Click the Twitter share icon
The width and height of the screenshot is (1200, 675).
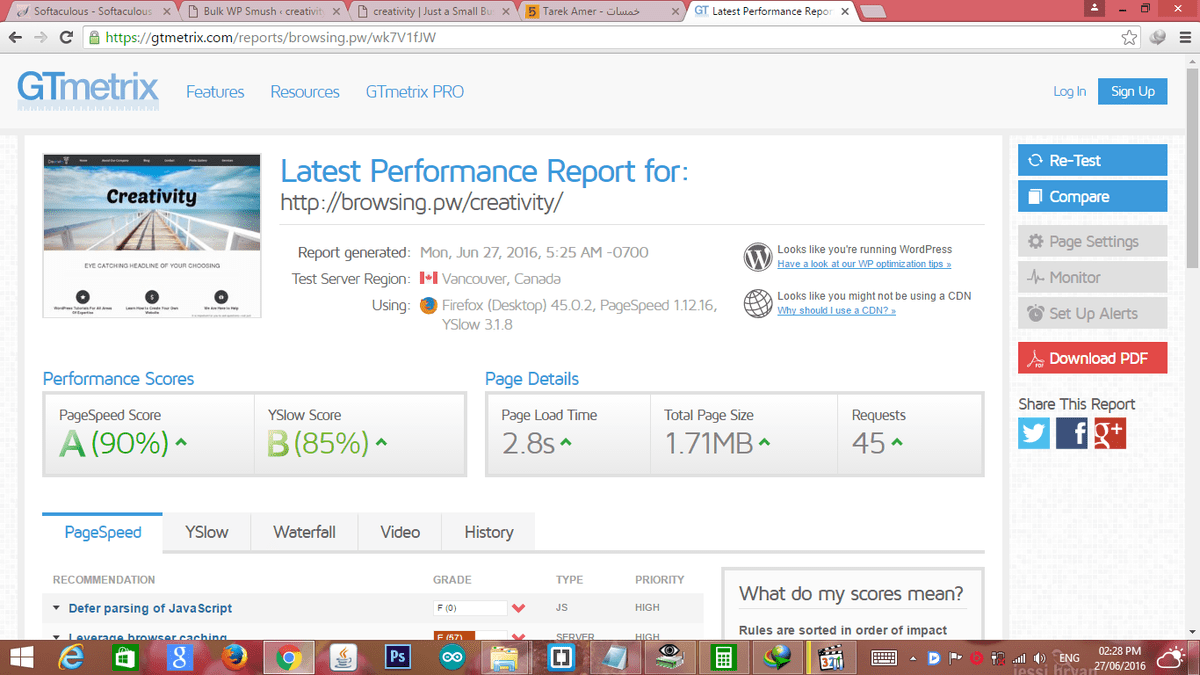click(1034, 432)
